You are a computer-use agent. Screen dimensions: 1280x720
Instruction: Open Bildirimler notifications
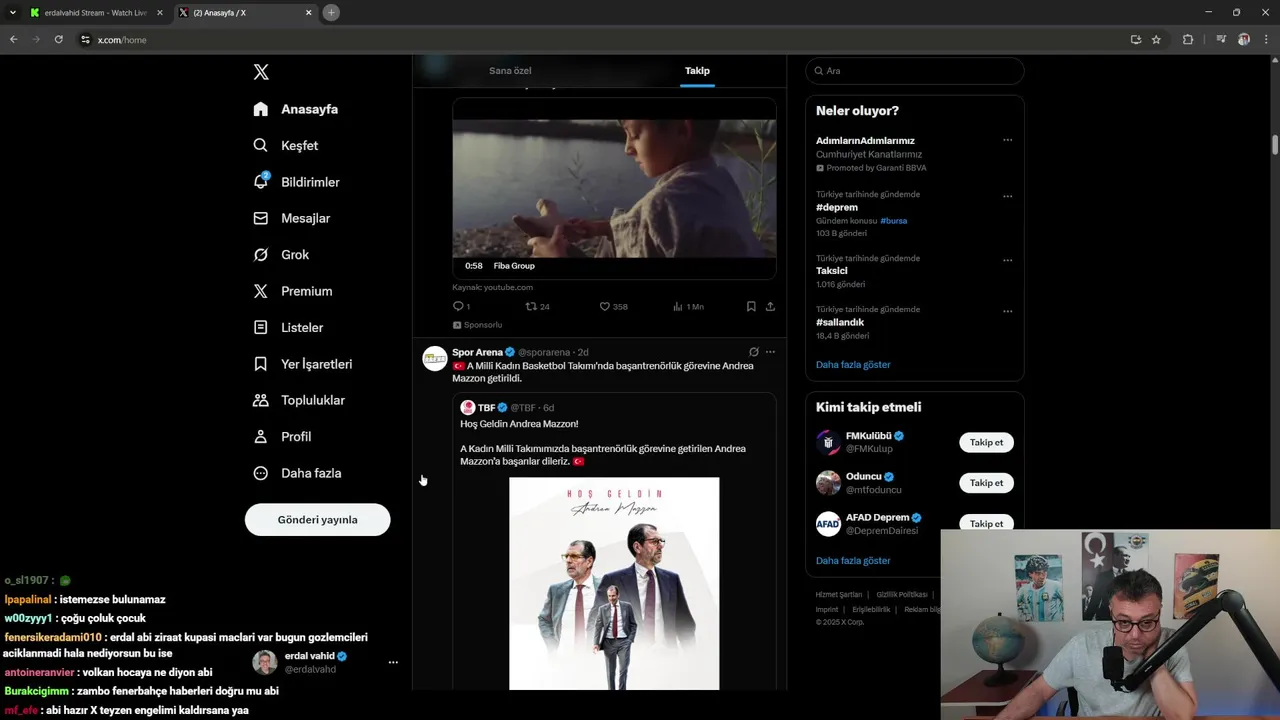coord(297,182)
